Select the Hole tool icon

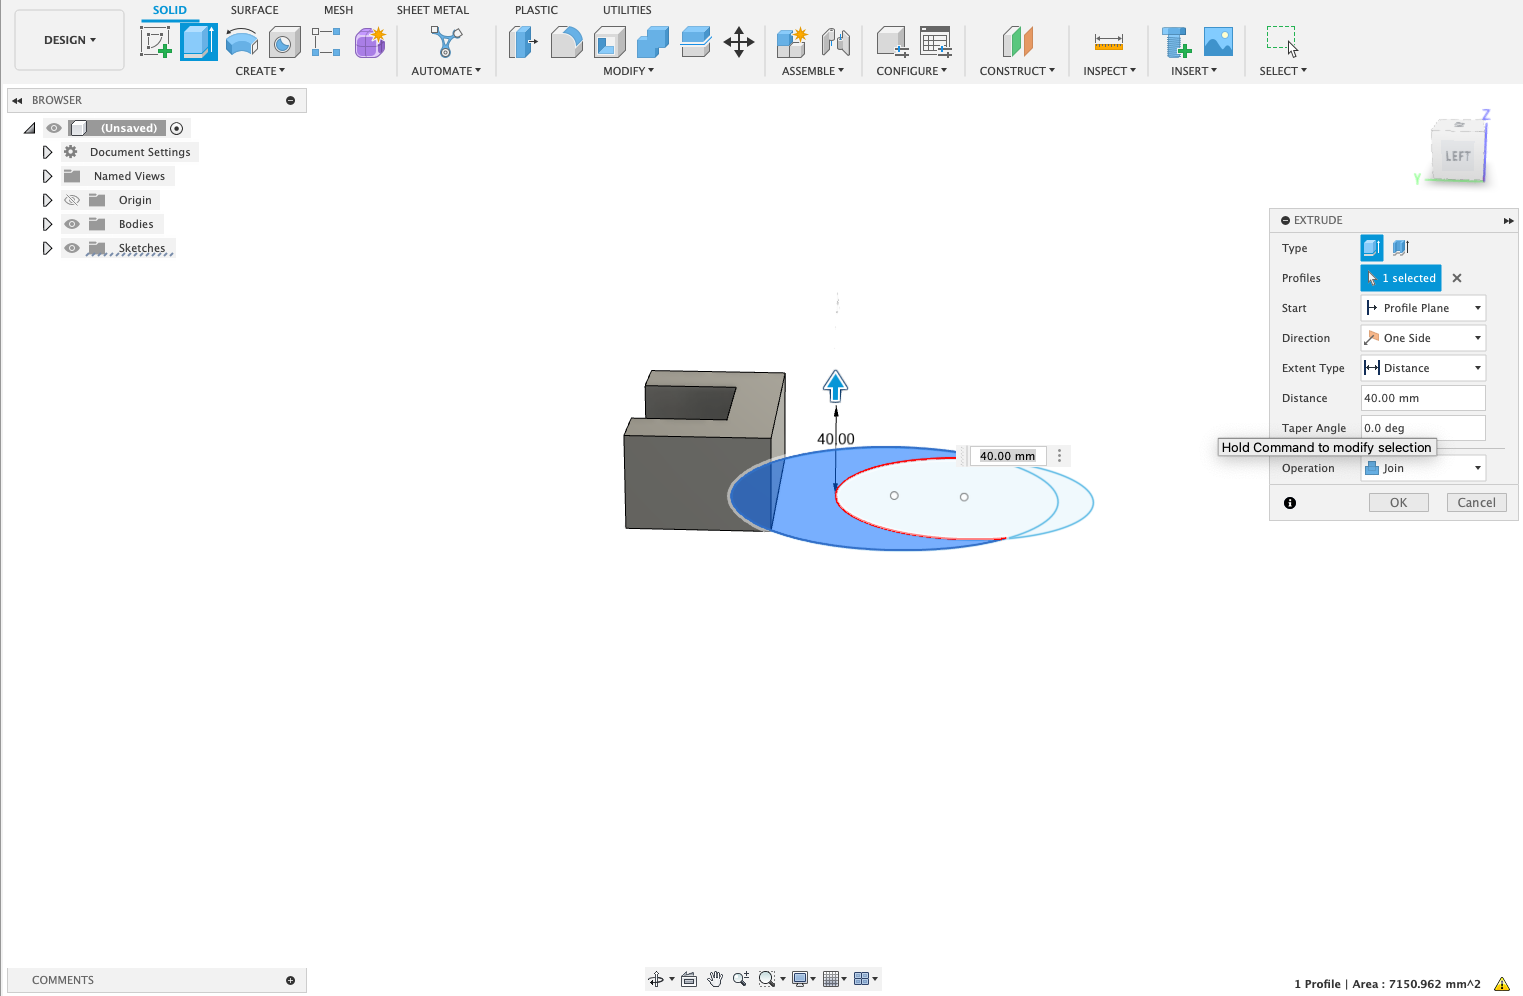[x=284, y=42]
